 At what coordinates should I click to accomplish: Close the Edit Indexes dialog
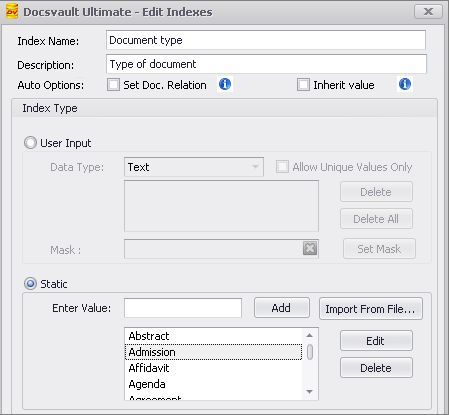pyautogui.click(x=428, y=12)
